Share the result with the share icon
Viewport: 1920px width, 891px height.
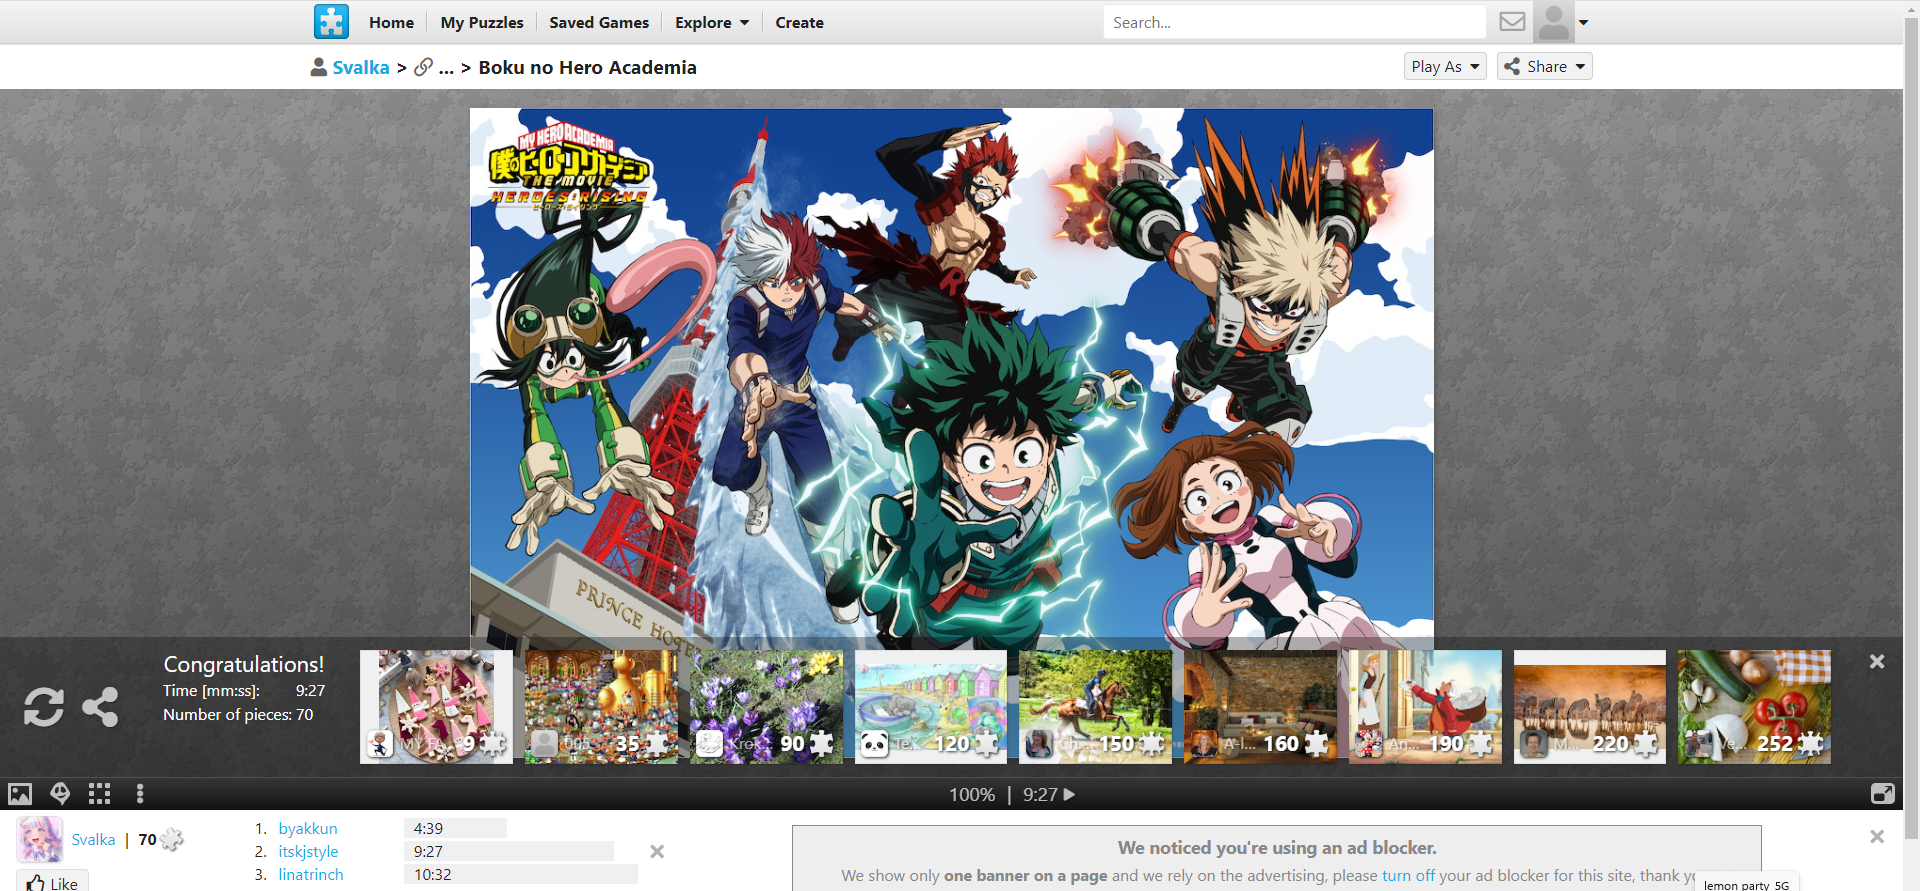coord(100,707)
